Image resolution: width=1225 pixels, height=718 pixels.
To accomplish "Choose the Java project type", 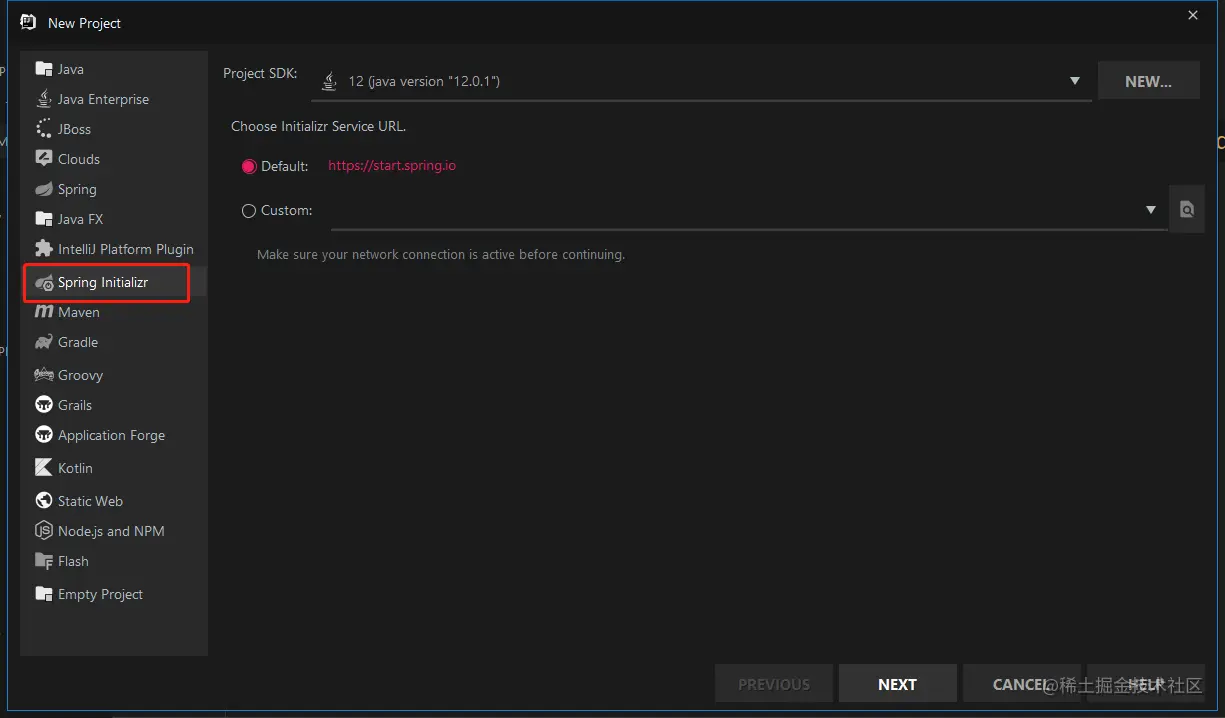I will (x=114, y=69).
